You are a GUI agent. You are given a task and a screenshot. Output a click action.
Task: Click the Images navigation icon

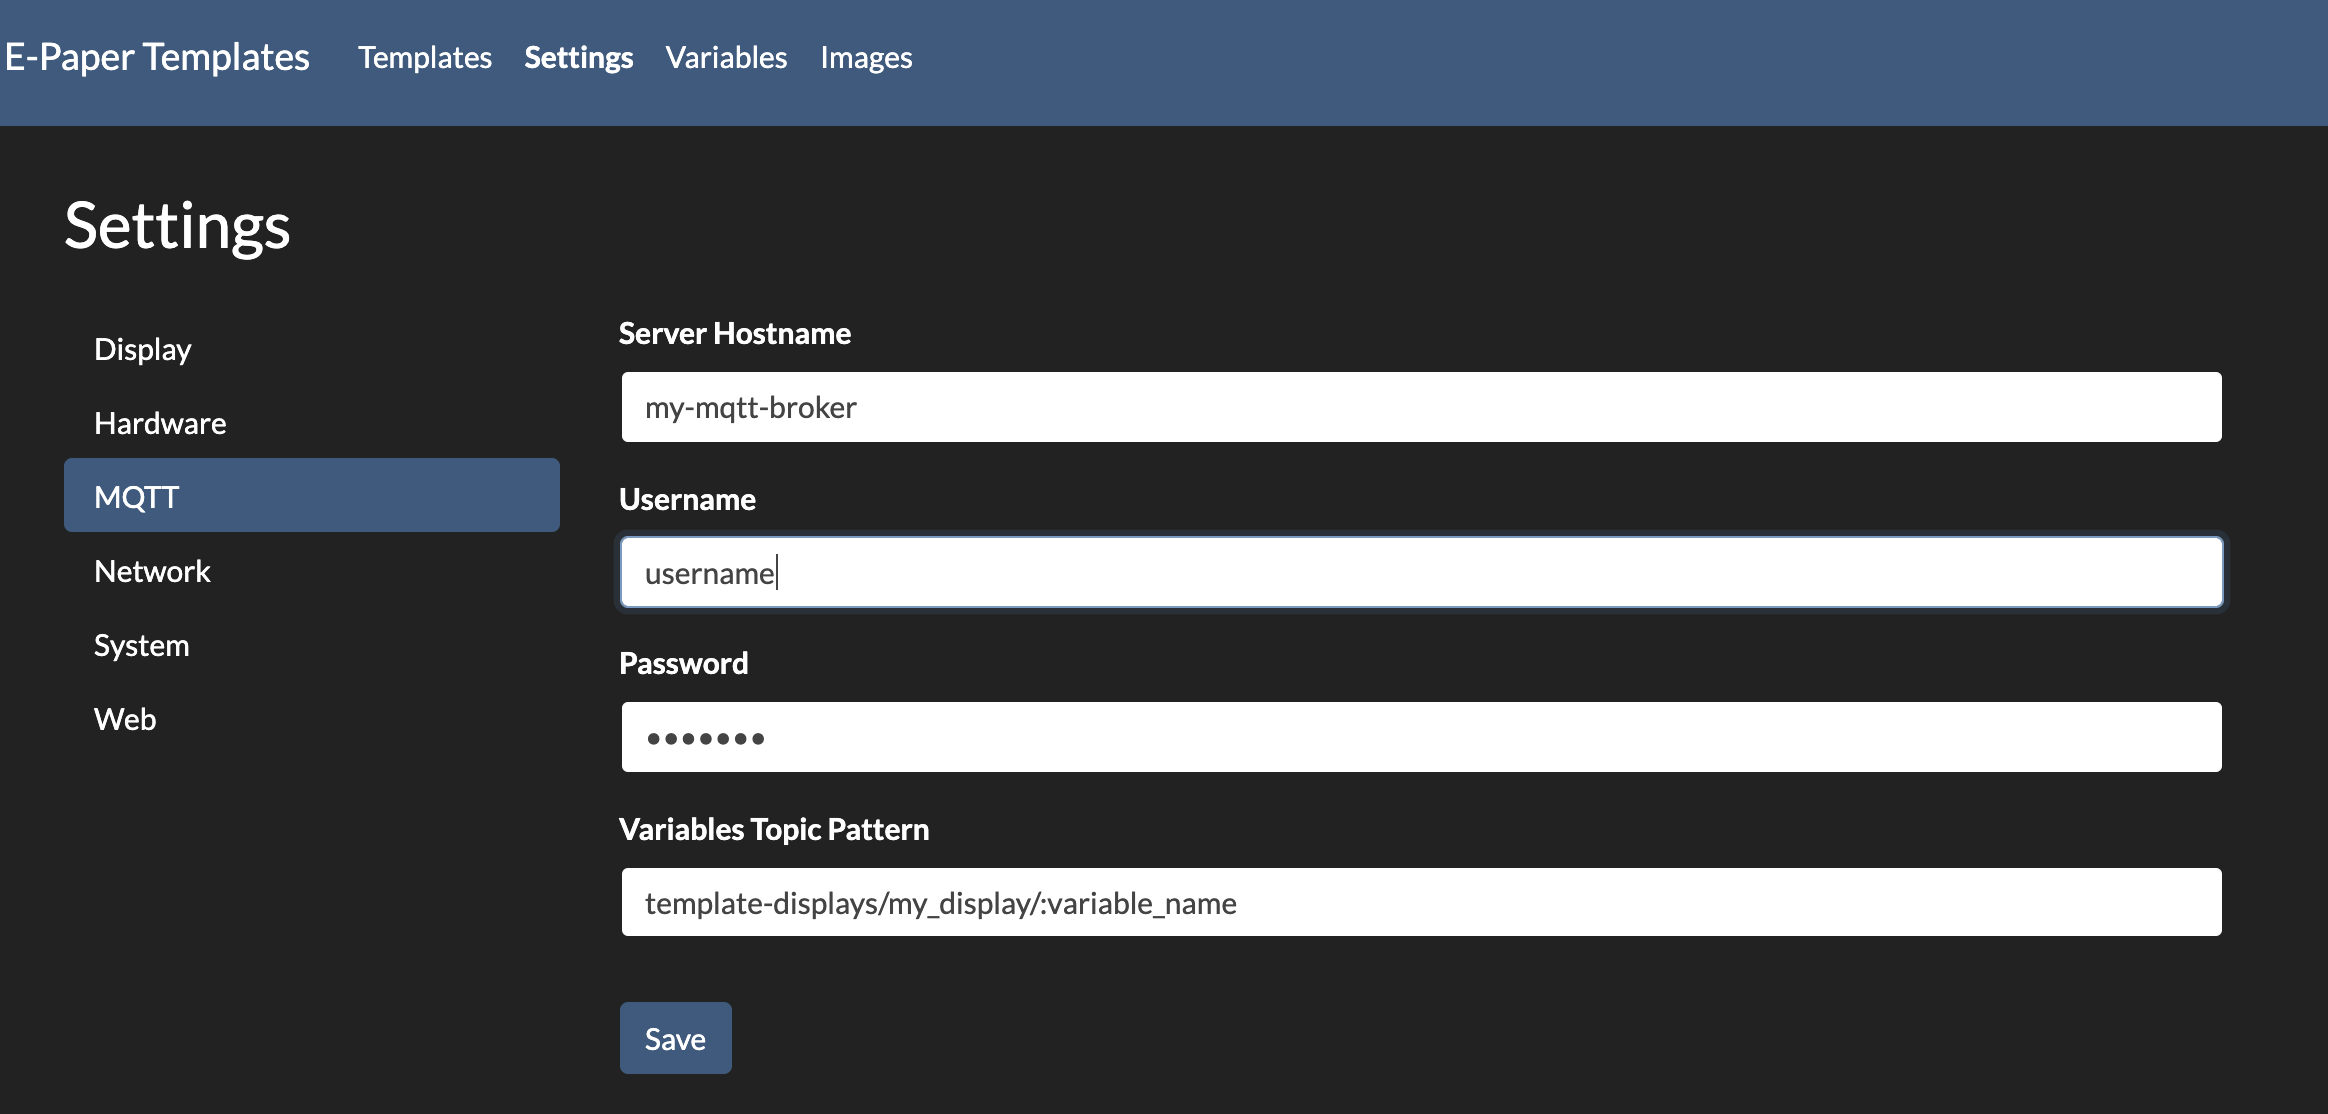pyautogui.click(x=864, y=56)
